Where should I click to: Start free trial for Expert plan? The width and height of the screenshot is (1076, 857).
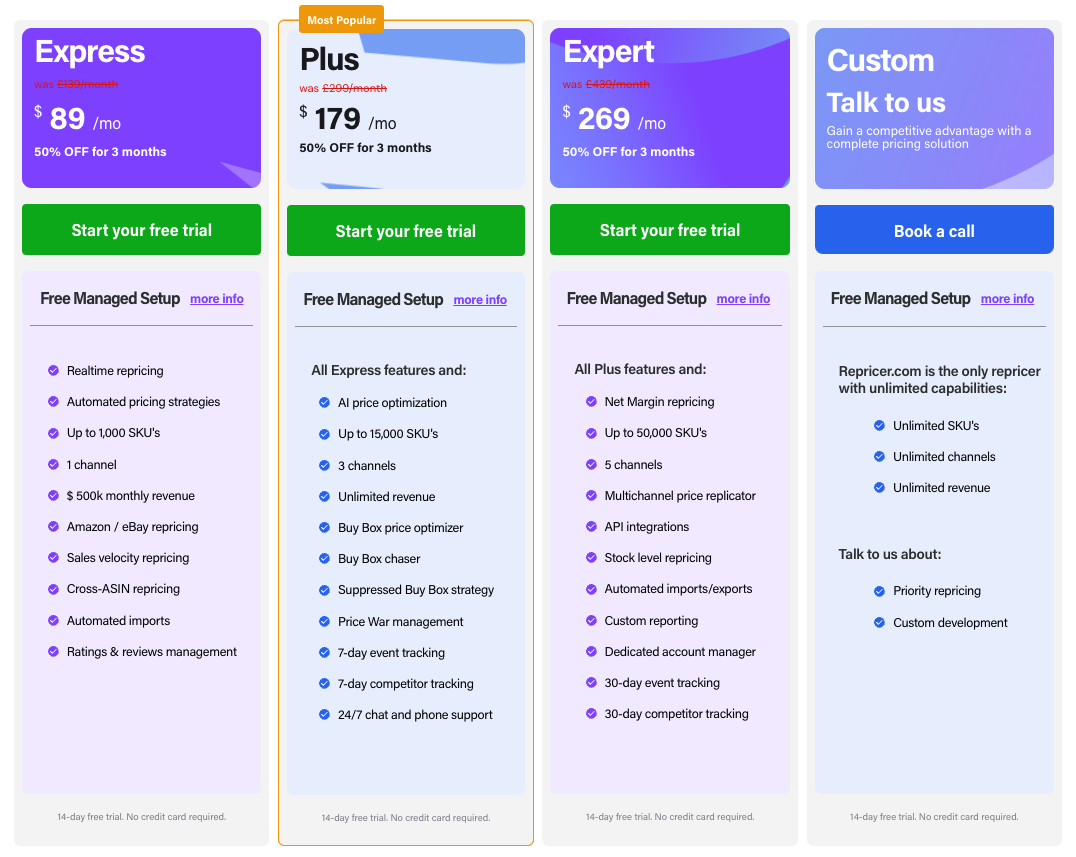pyautogui.click(x=669, y=230)
